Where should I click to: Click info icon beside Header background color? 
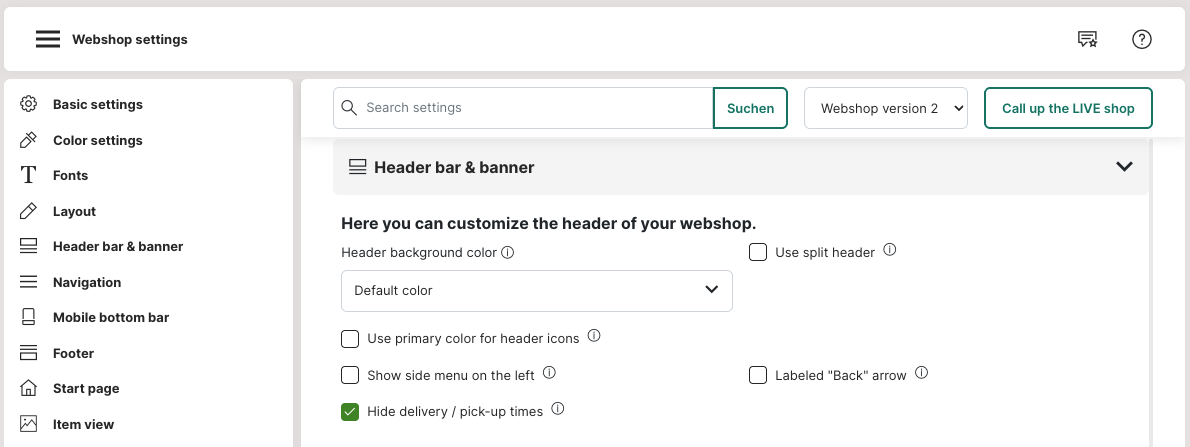coord(507,253)
